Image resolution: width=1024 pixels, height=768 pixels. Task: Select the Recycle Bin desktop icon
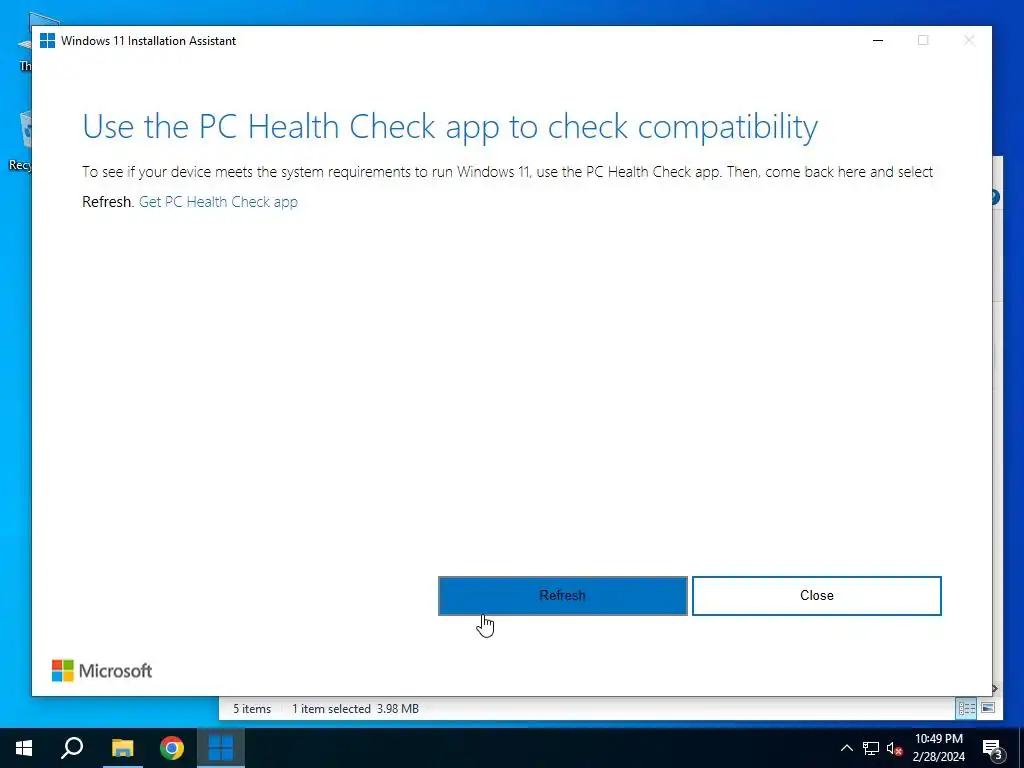(x=21, y=140)
